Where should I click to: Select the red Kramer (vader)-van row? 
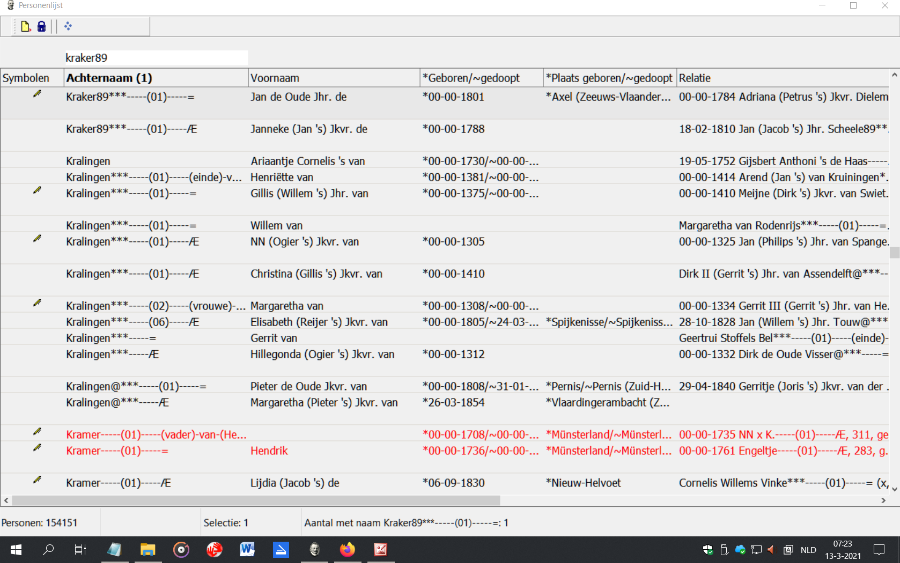click(155, 435)
